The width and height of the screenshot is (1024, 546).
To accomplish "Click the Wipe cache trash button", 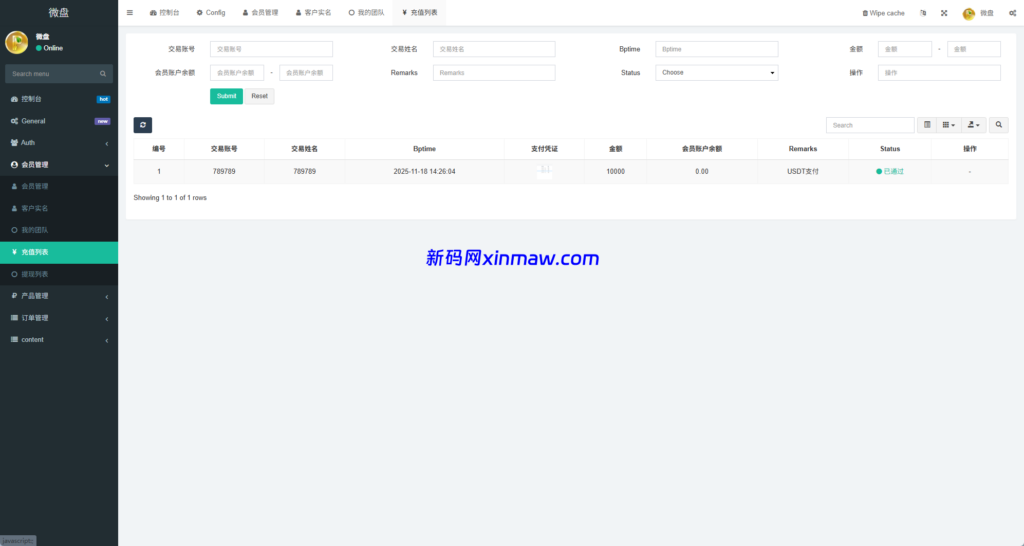I will click(x=883, y=13).
